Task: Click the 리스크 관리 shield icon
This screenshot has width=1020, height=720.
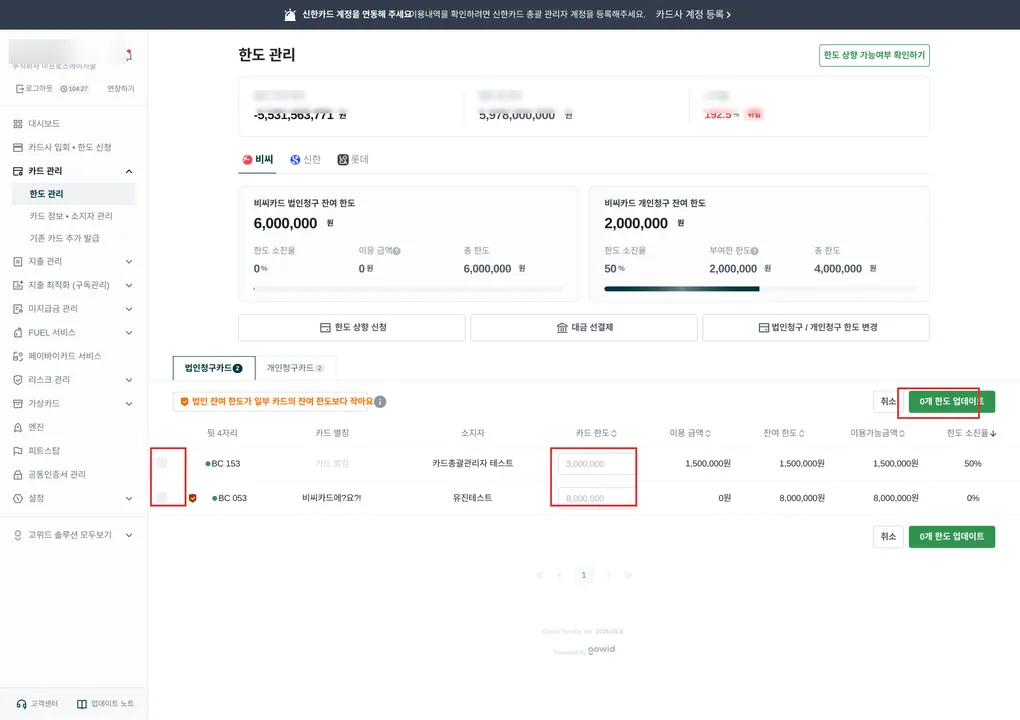Action: [18, 380]
